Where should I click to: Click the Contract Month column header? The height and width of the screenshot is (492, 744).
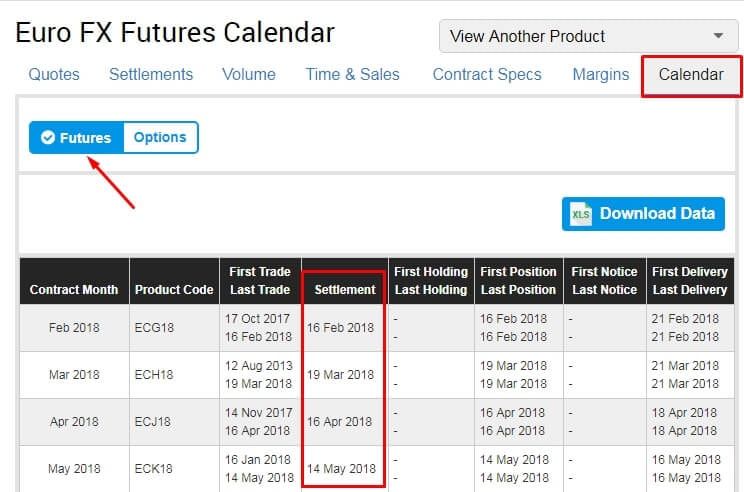74,290
